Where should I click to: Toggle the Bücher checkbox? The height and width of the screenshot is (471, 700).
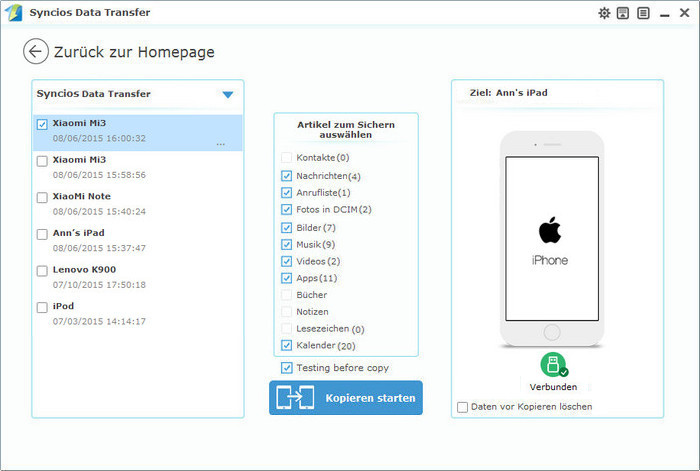pyautogui.click(x=287, y=295)
